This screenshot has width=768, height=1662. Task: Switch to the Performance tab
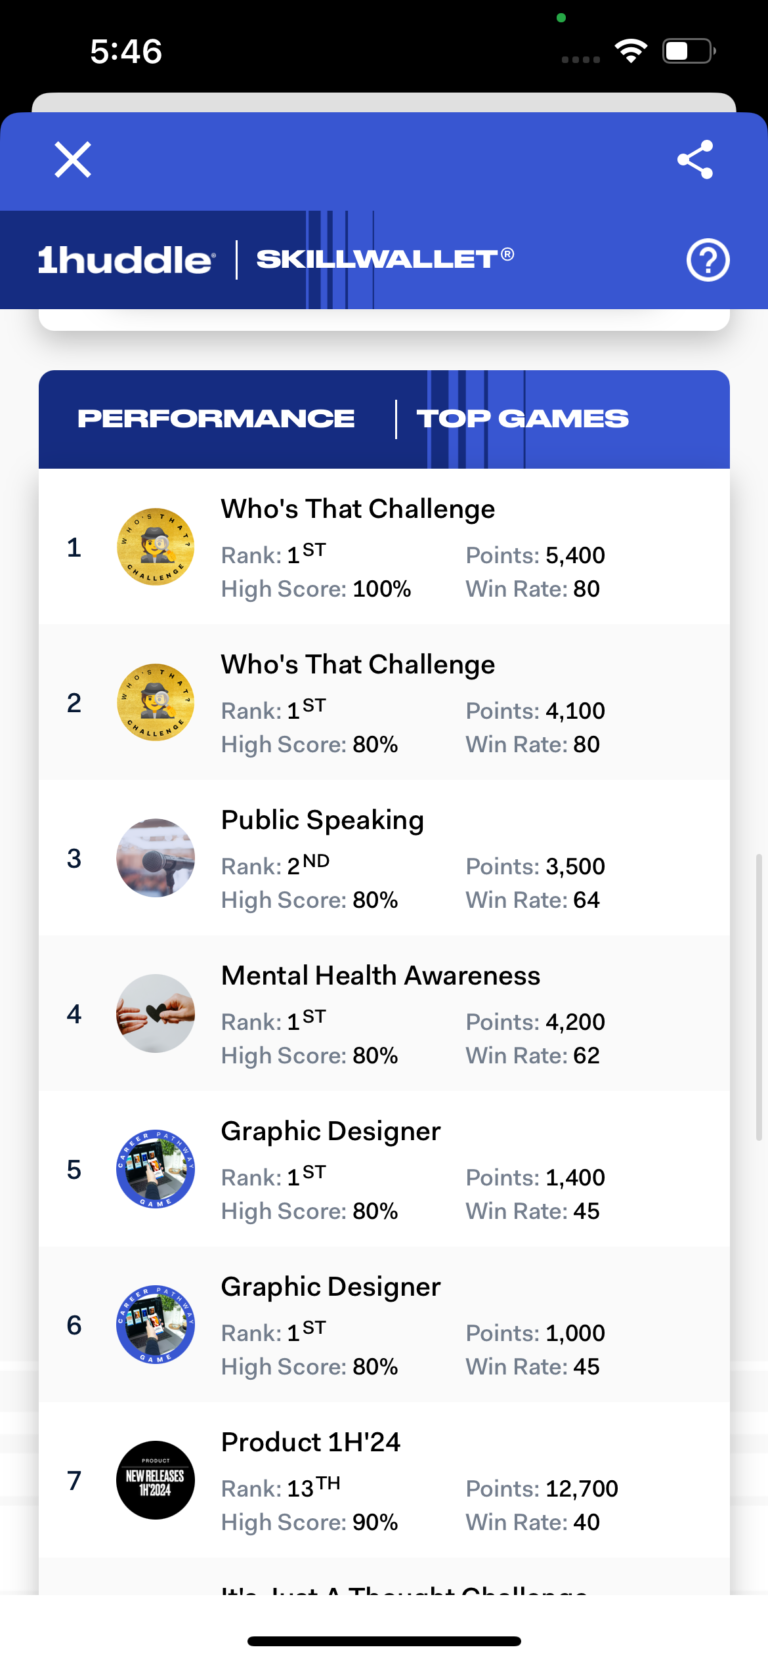[x=216, y=419]
